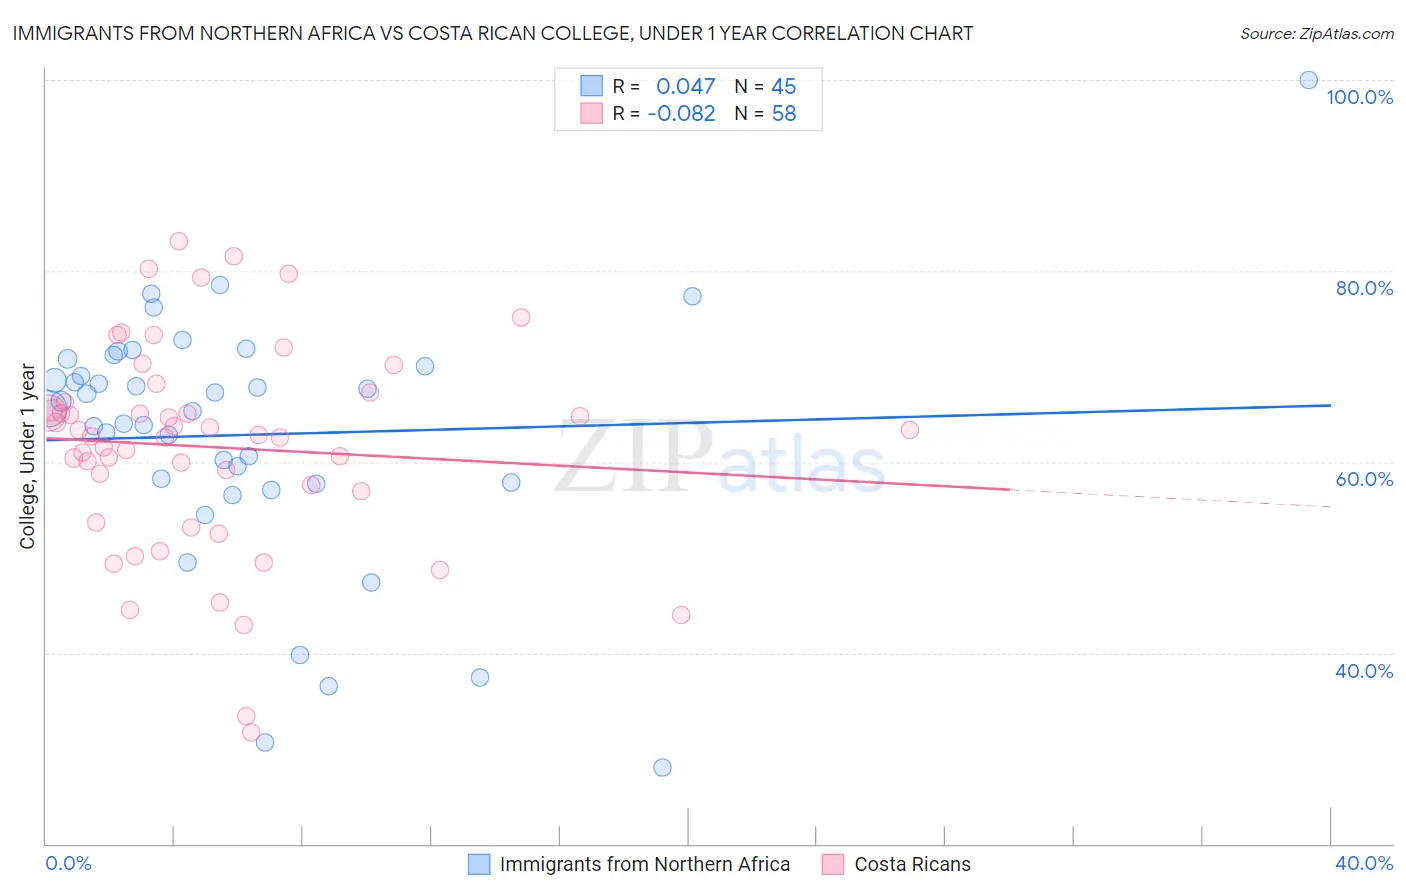Click the ZIPatlas watermark in the chart center
Image resolution: width=1406 pixels, height=892 pixels.
tap(720, 458)
